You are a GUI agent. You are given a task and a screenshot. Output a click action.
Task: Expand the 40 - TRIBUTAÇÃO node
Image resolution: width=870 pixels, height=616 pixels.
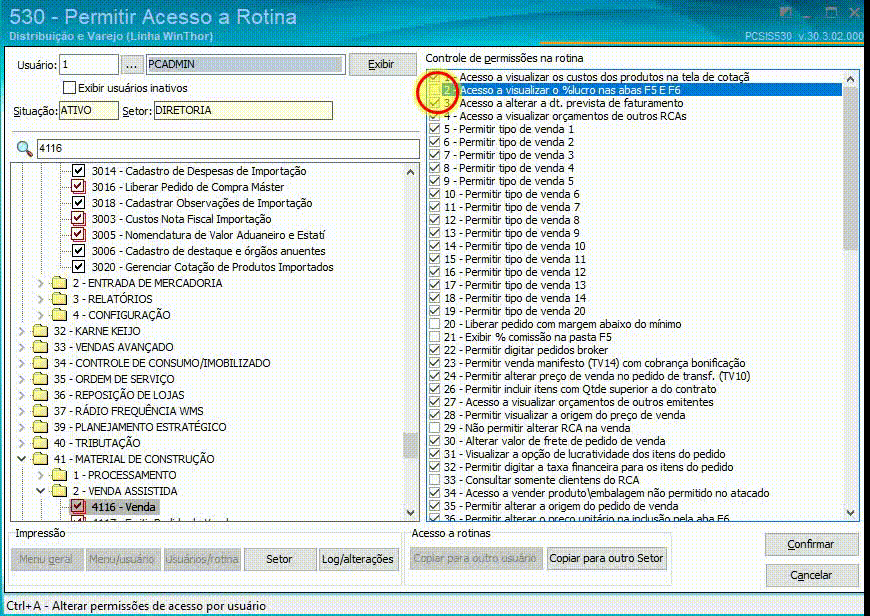click(x=22, y=443)
